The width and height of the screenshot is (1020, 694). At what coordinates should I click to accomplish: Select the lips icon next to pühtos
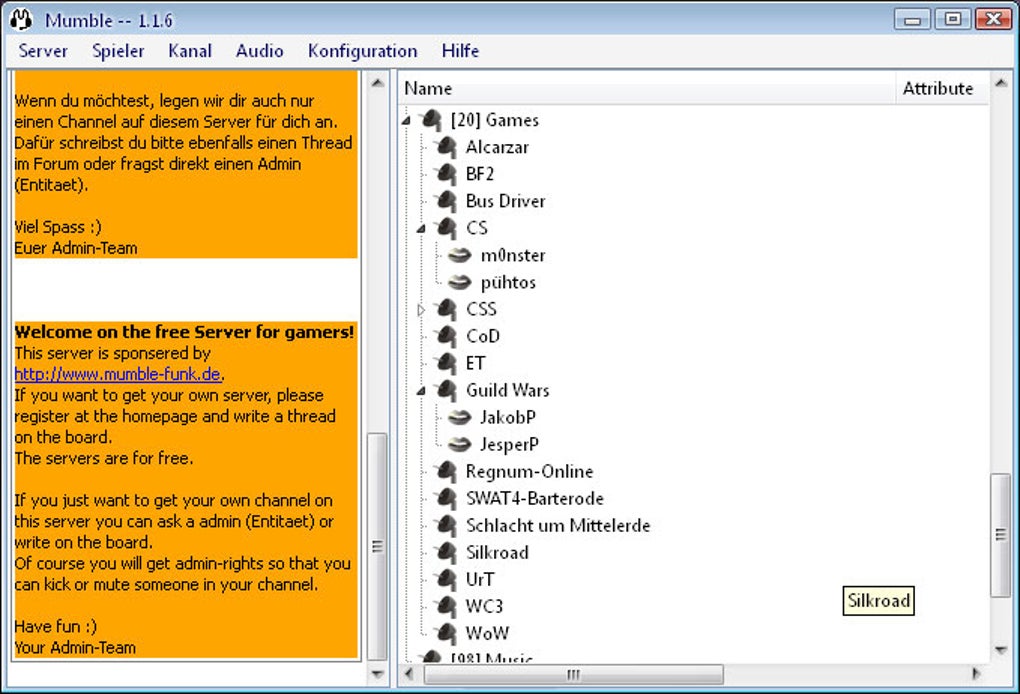tap(459, 282)
